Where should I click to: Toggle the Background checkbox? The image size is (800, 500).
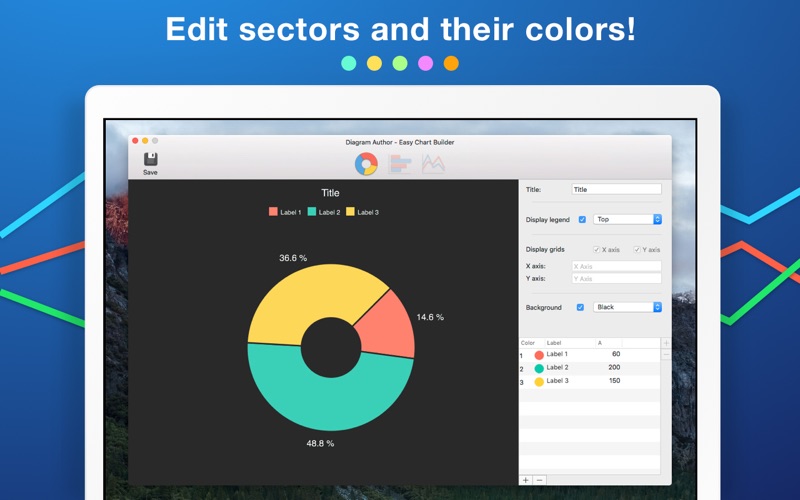[x=580, y=307]
